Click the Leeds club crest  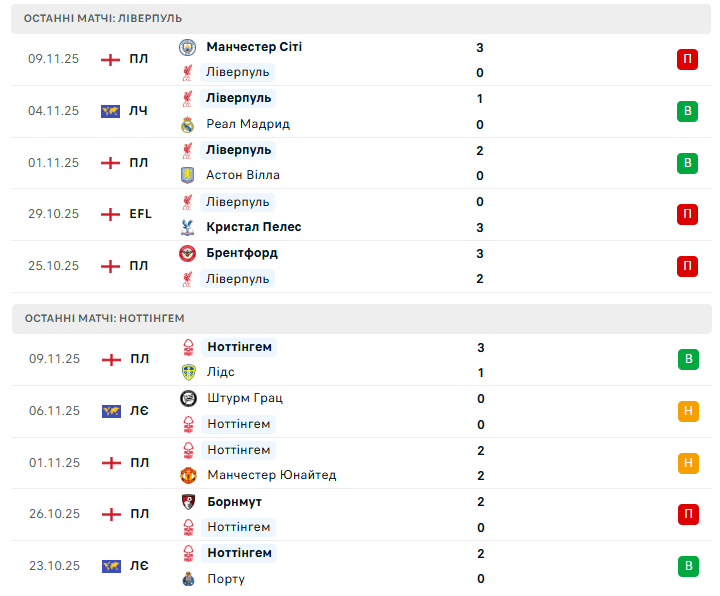pyautogui.click(x=187, y=372)
